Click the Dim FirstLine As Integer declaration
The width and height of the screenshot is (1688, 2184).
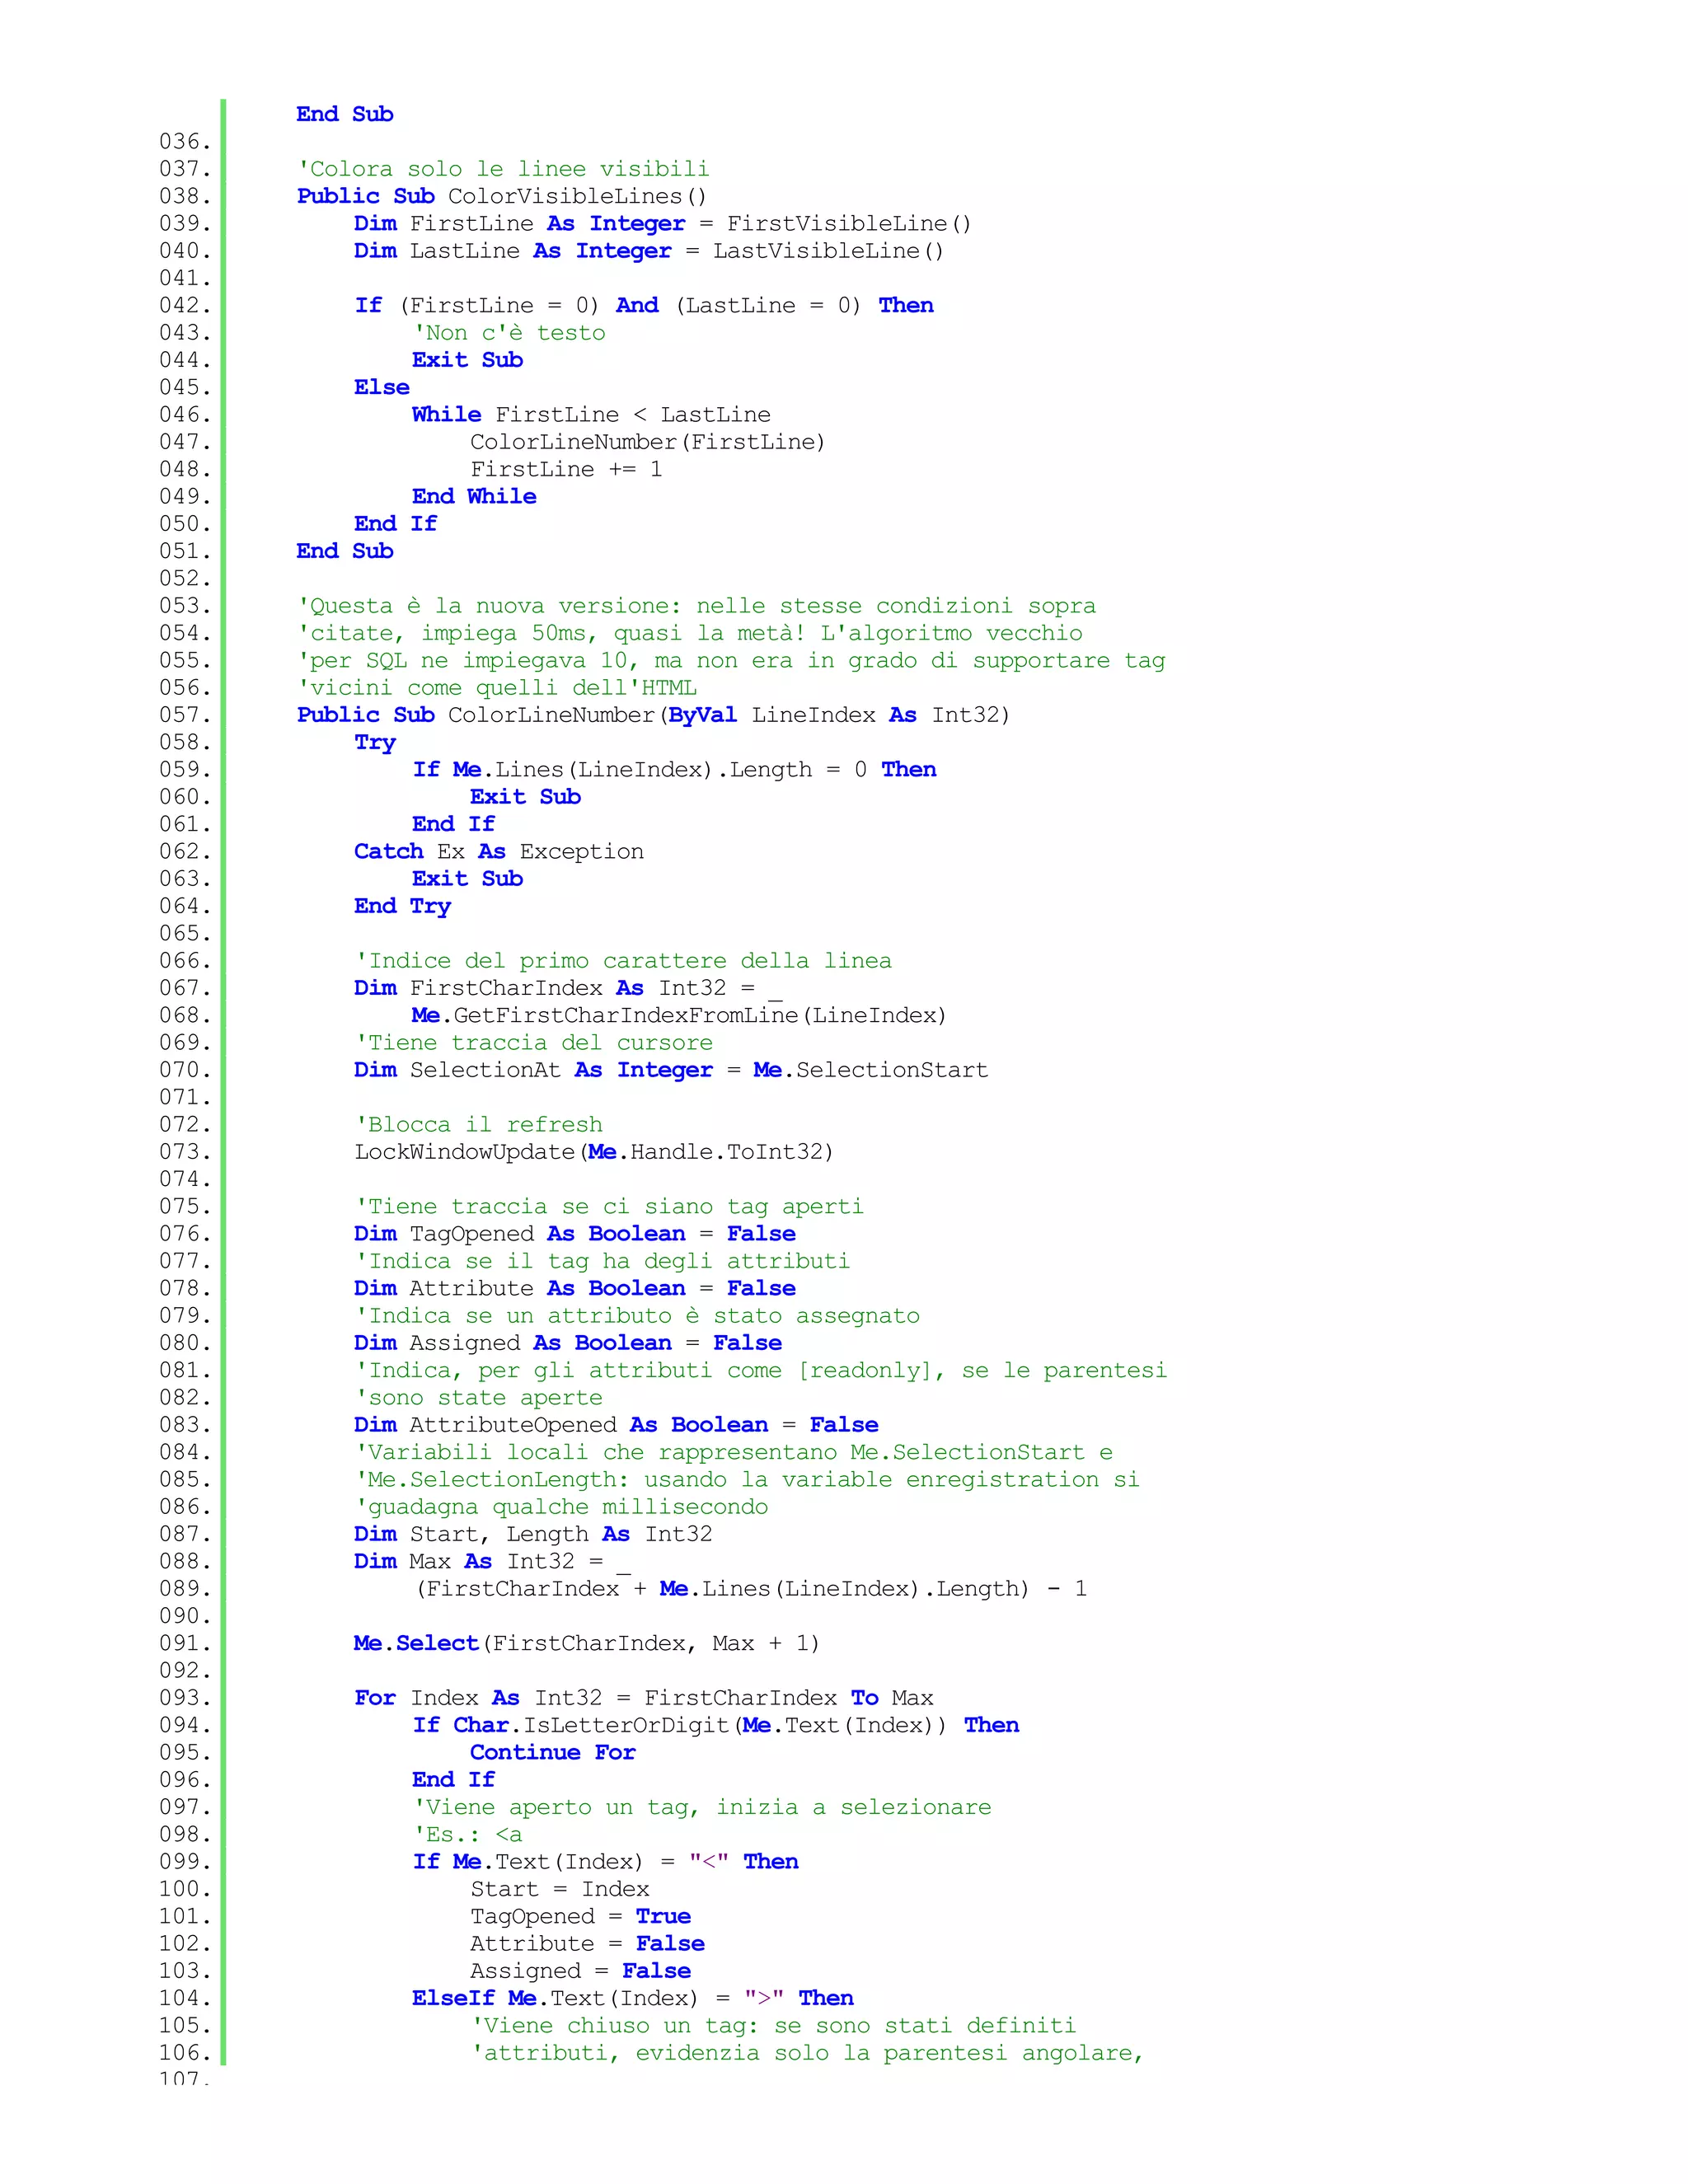pyautogui.click(x=663, y=223)
